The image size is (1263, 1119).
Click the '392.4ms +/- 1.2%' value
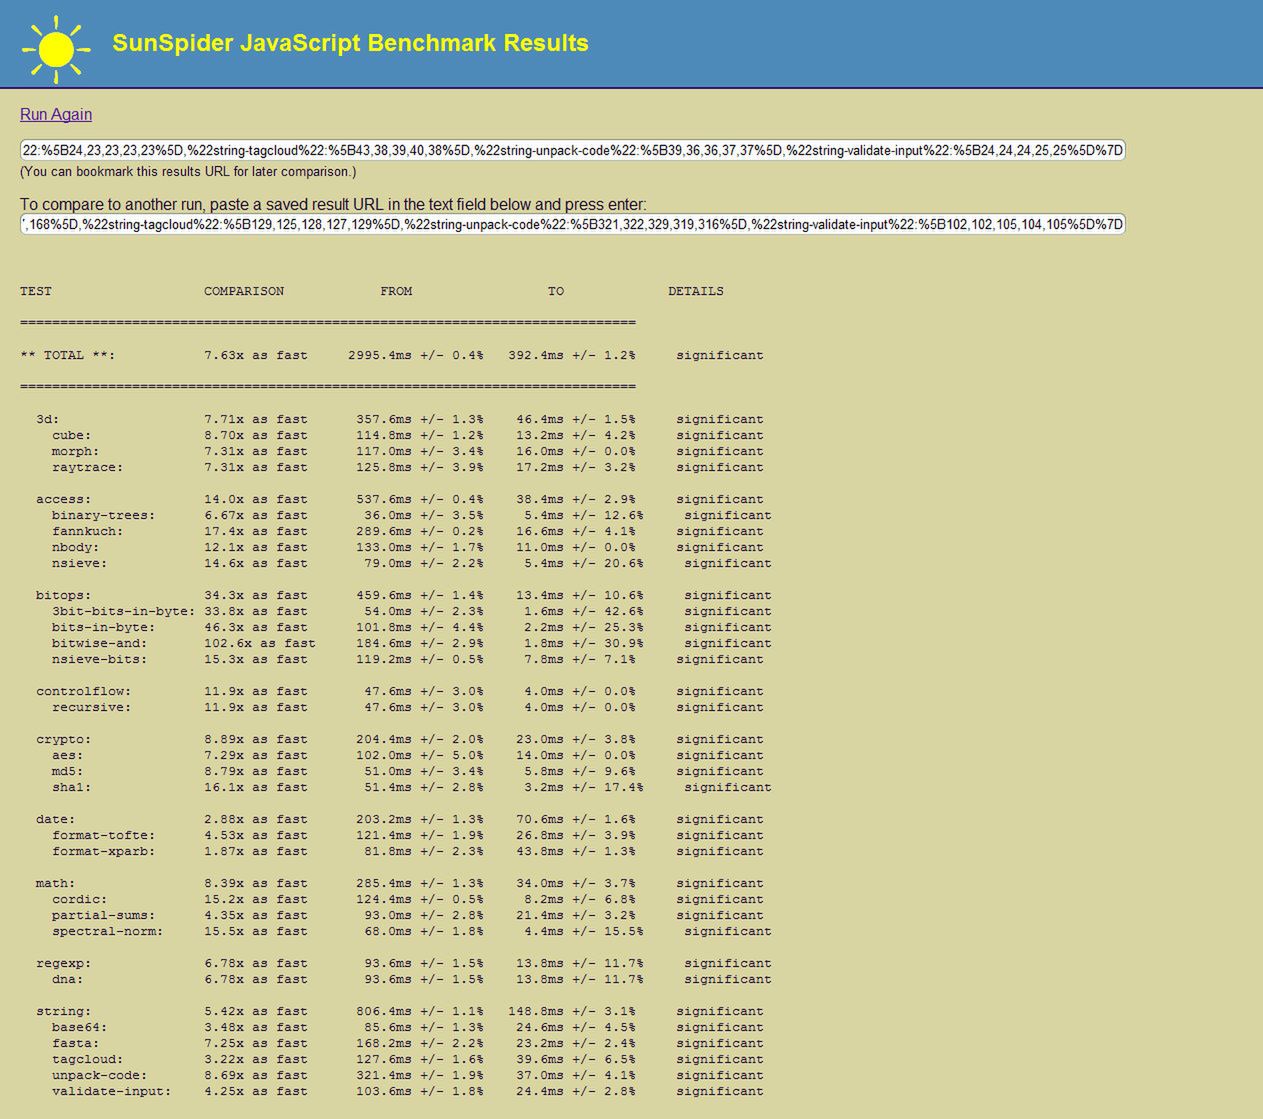point(572,356)
